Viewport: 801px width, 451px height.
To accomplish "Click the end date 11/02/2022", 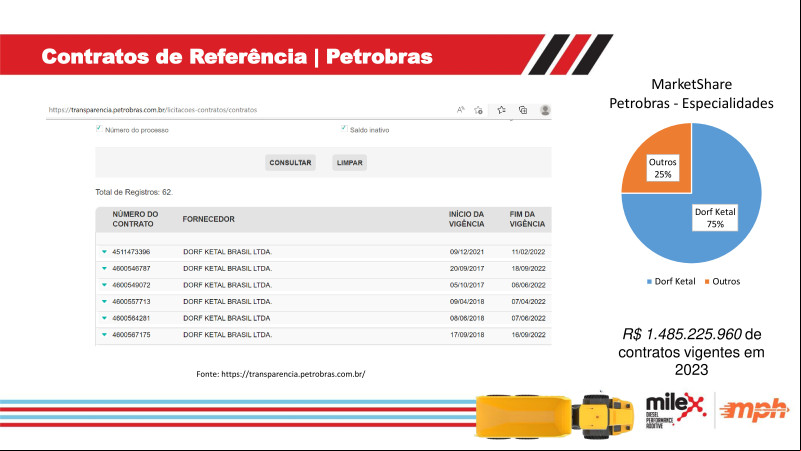I will pos(528,252).
